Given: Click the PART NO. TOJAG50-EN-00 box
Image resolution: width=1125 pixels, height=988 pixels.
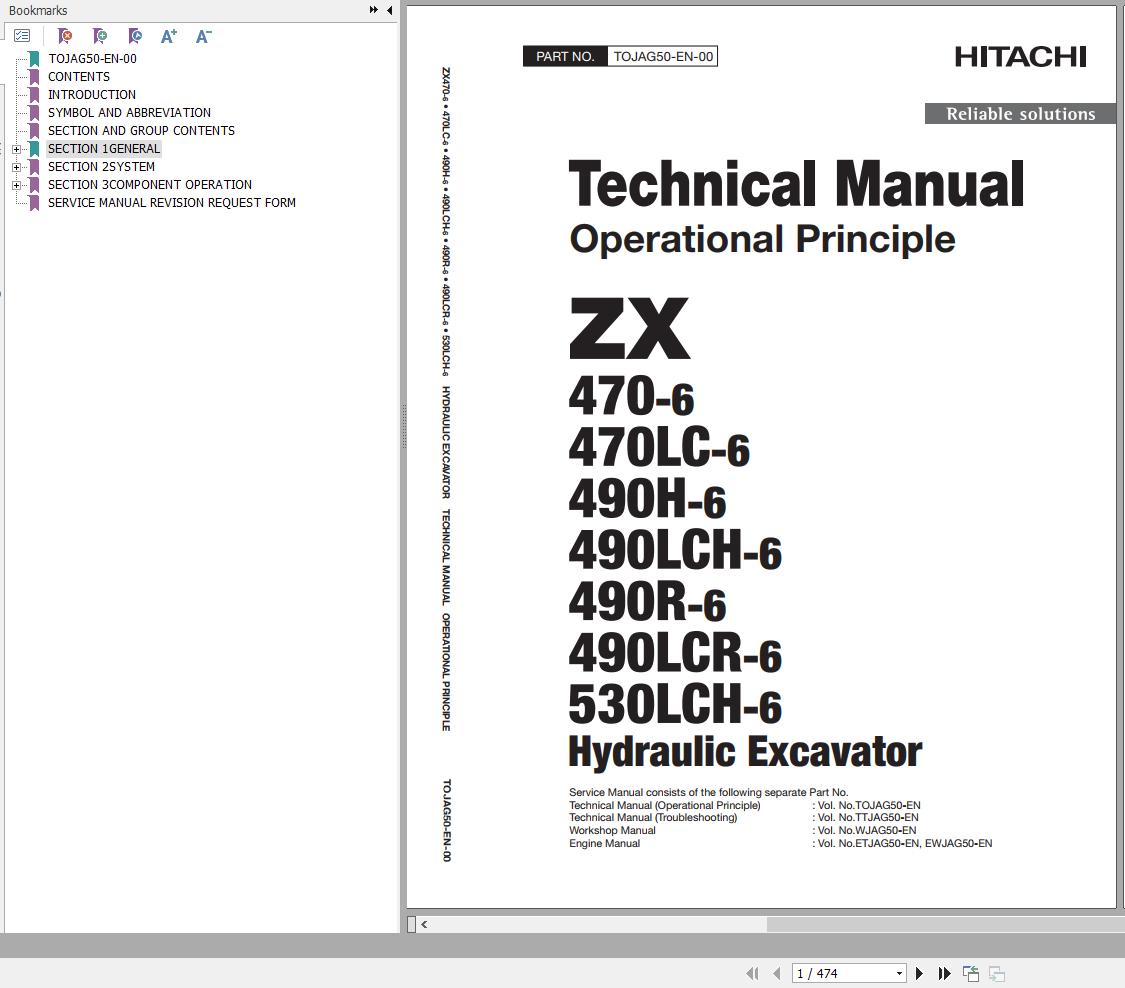Looking at the screenshot, I should [620, 56].
